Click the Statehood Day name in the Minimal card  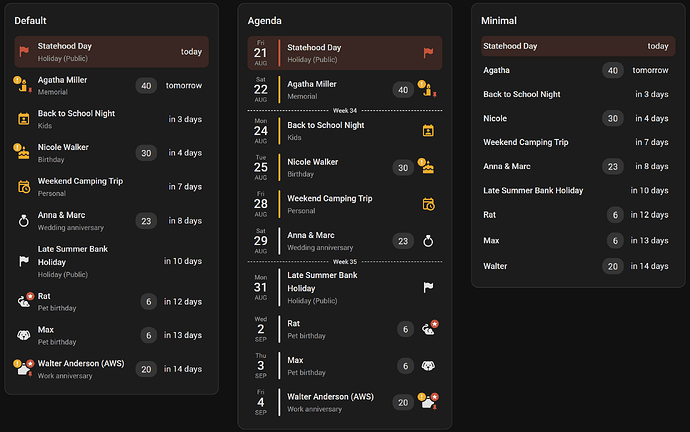coord(510,46)
